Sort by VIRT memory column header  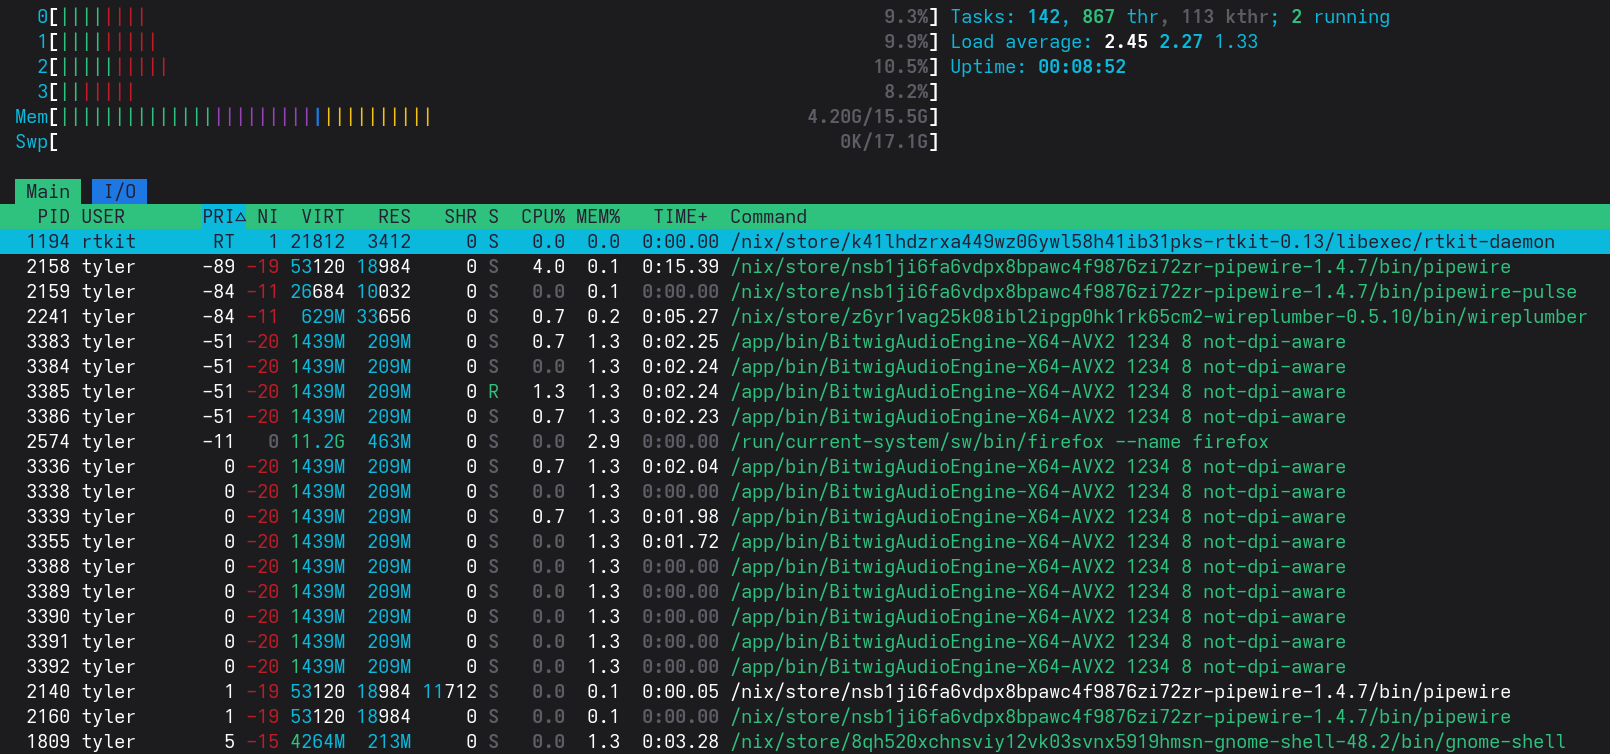[x=322, y=217]
